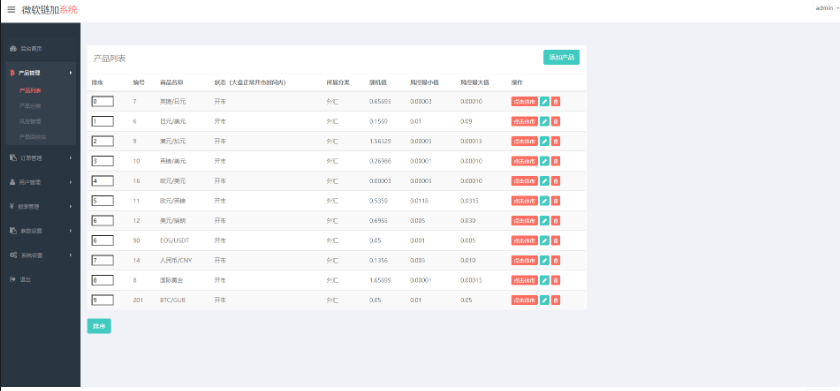This screenshot has height=391, width=840.
Task: Go to 后台首页 in the sidebar
Action: pos(31,49)
